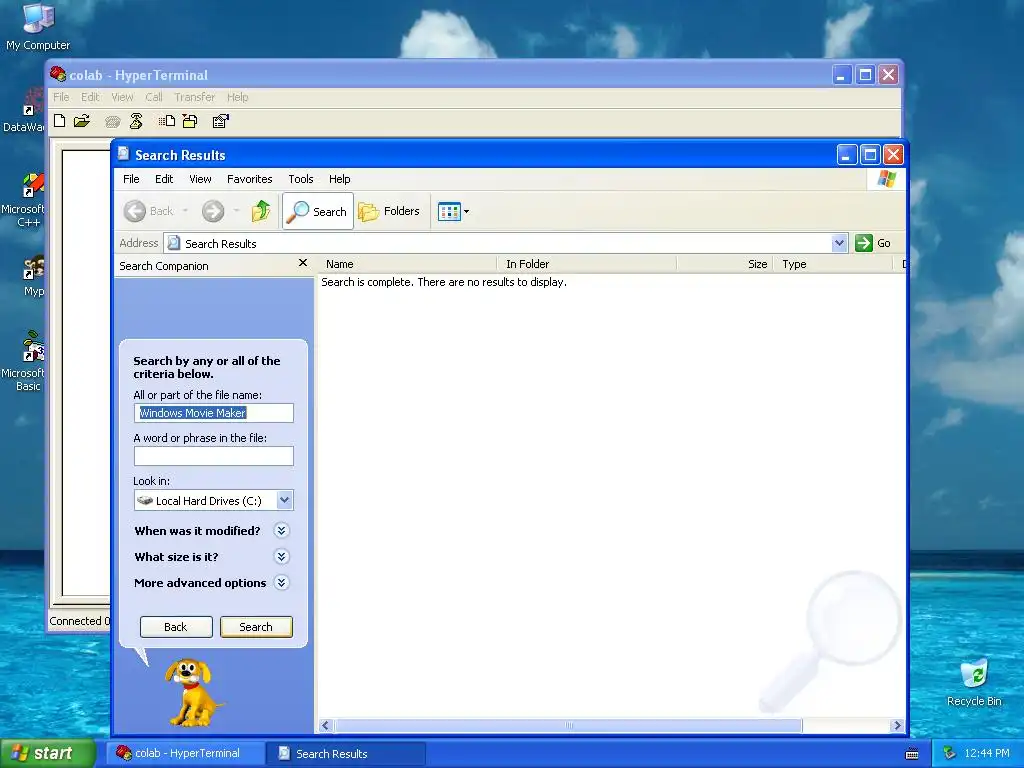1024x768 pixels.
Task: Open File menu in Search Results
Action: [131, 179]
